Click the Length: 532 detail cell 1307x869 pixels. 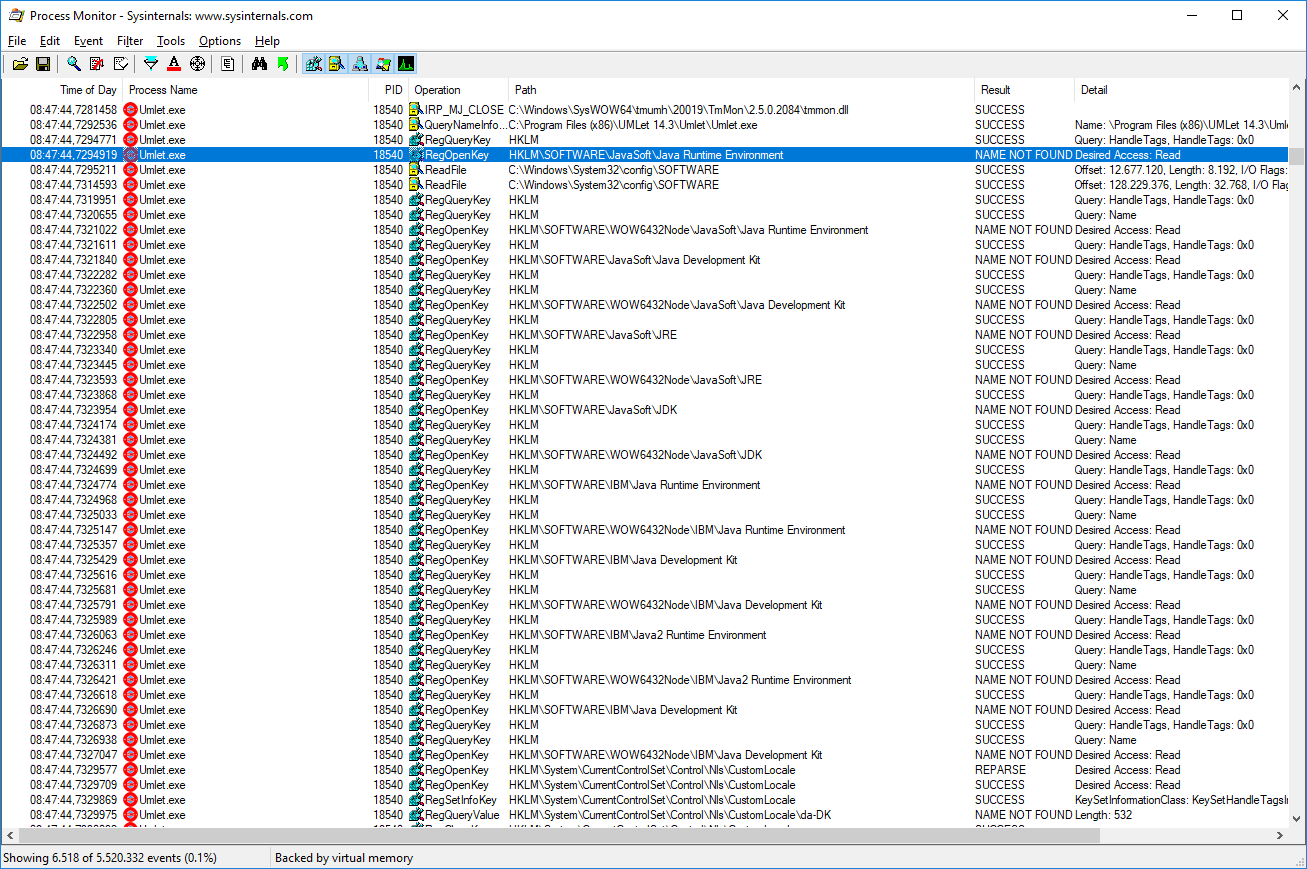click(1103, 815)
